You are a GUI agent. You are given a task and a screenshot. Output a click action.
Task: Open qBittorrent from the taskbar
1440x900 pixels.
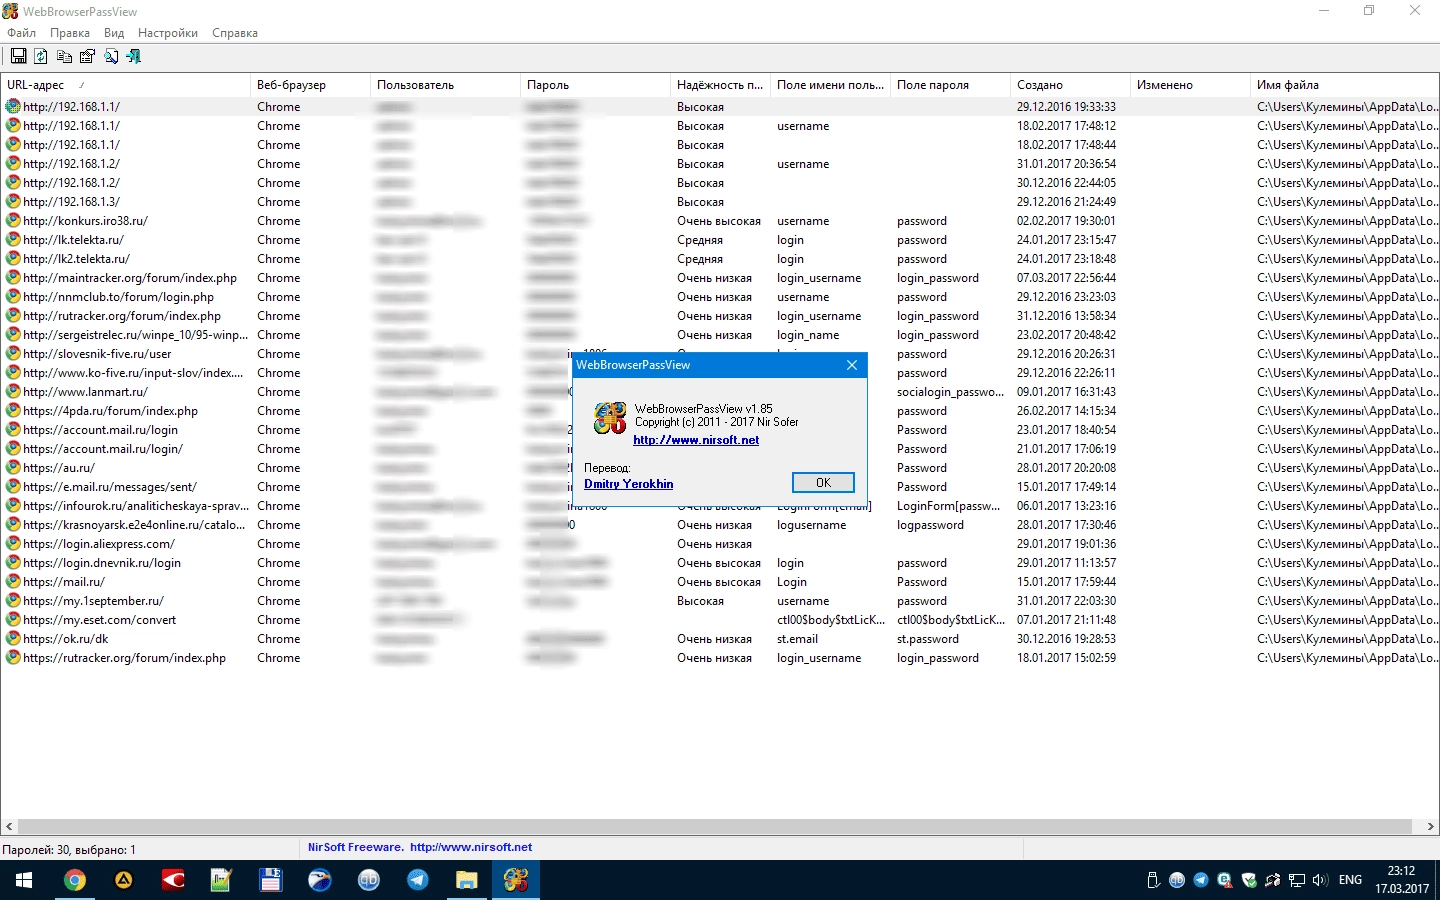pyautogui.click(x=368, y=880)
